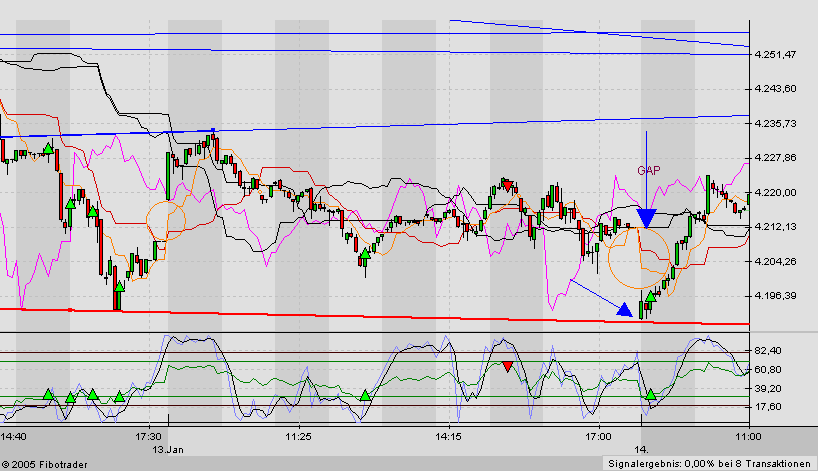Click the 11:00 time axis label

point(747,437)
